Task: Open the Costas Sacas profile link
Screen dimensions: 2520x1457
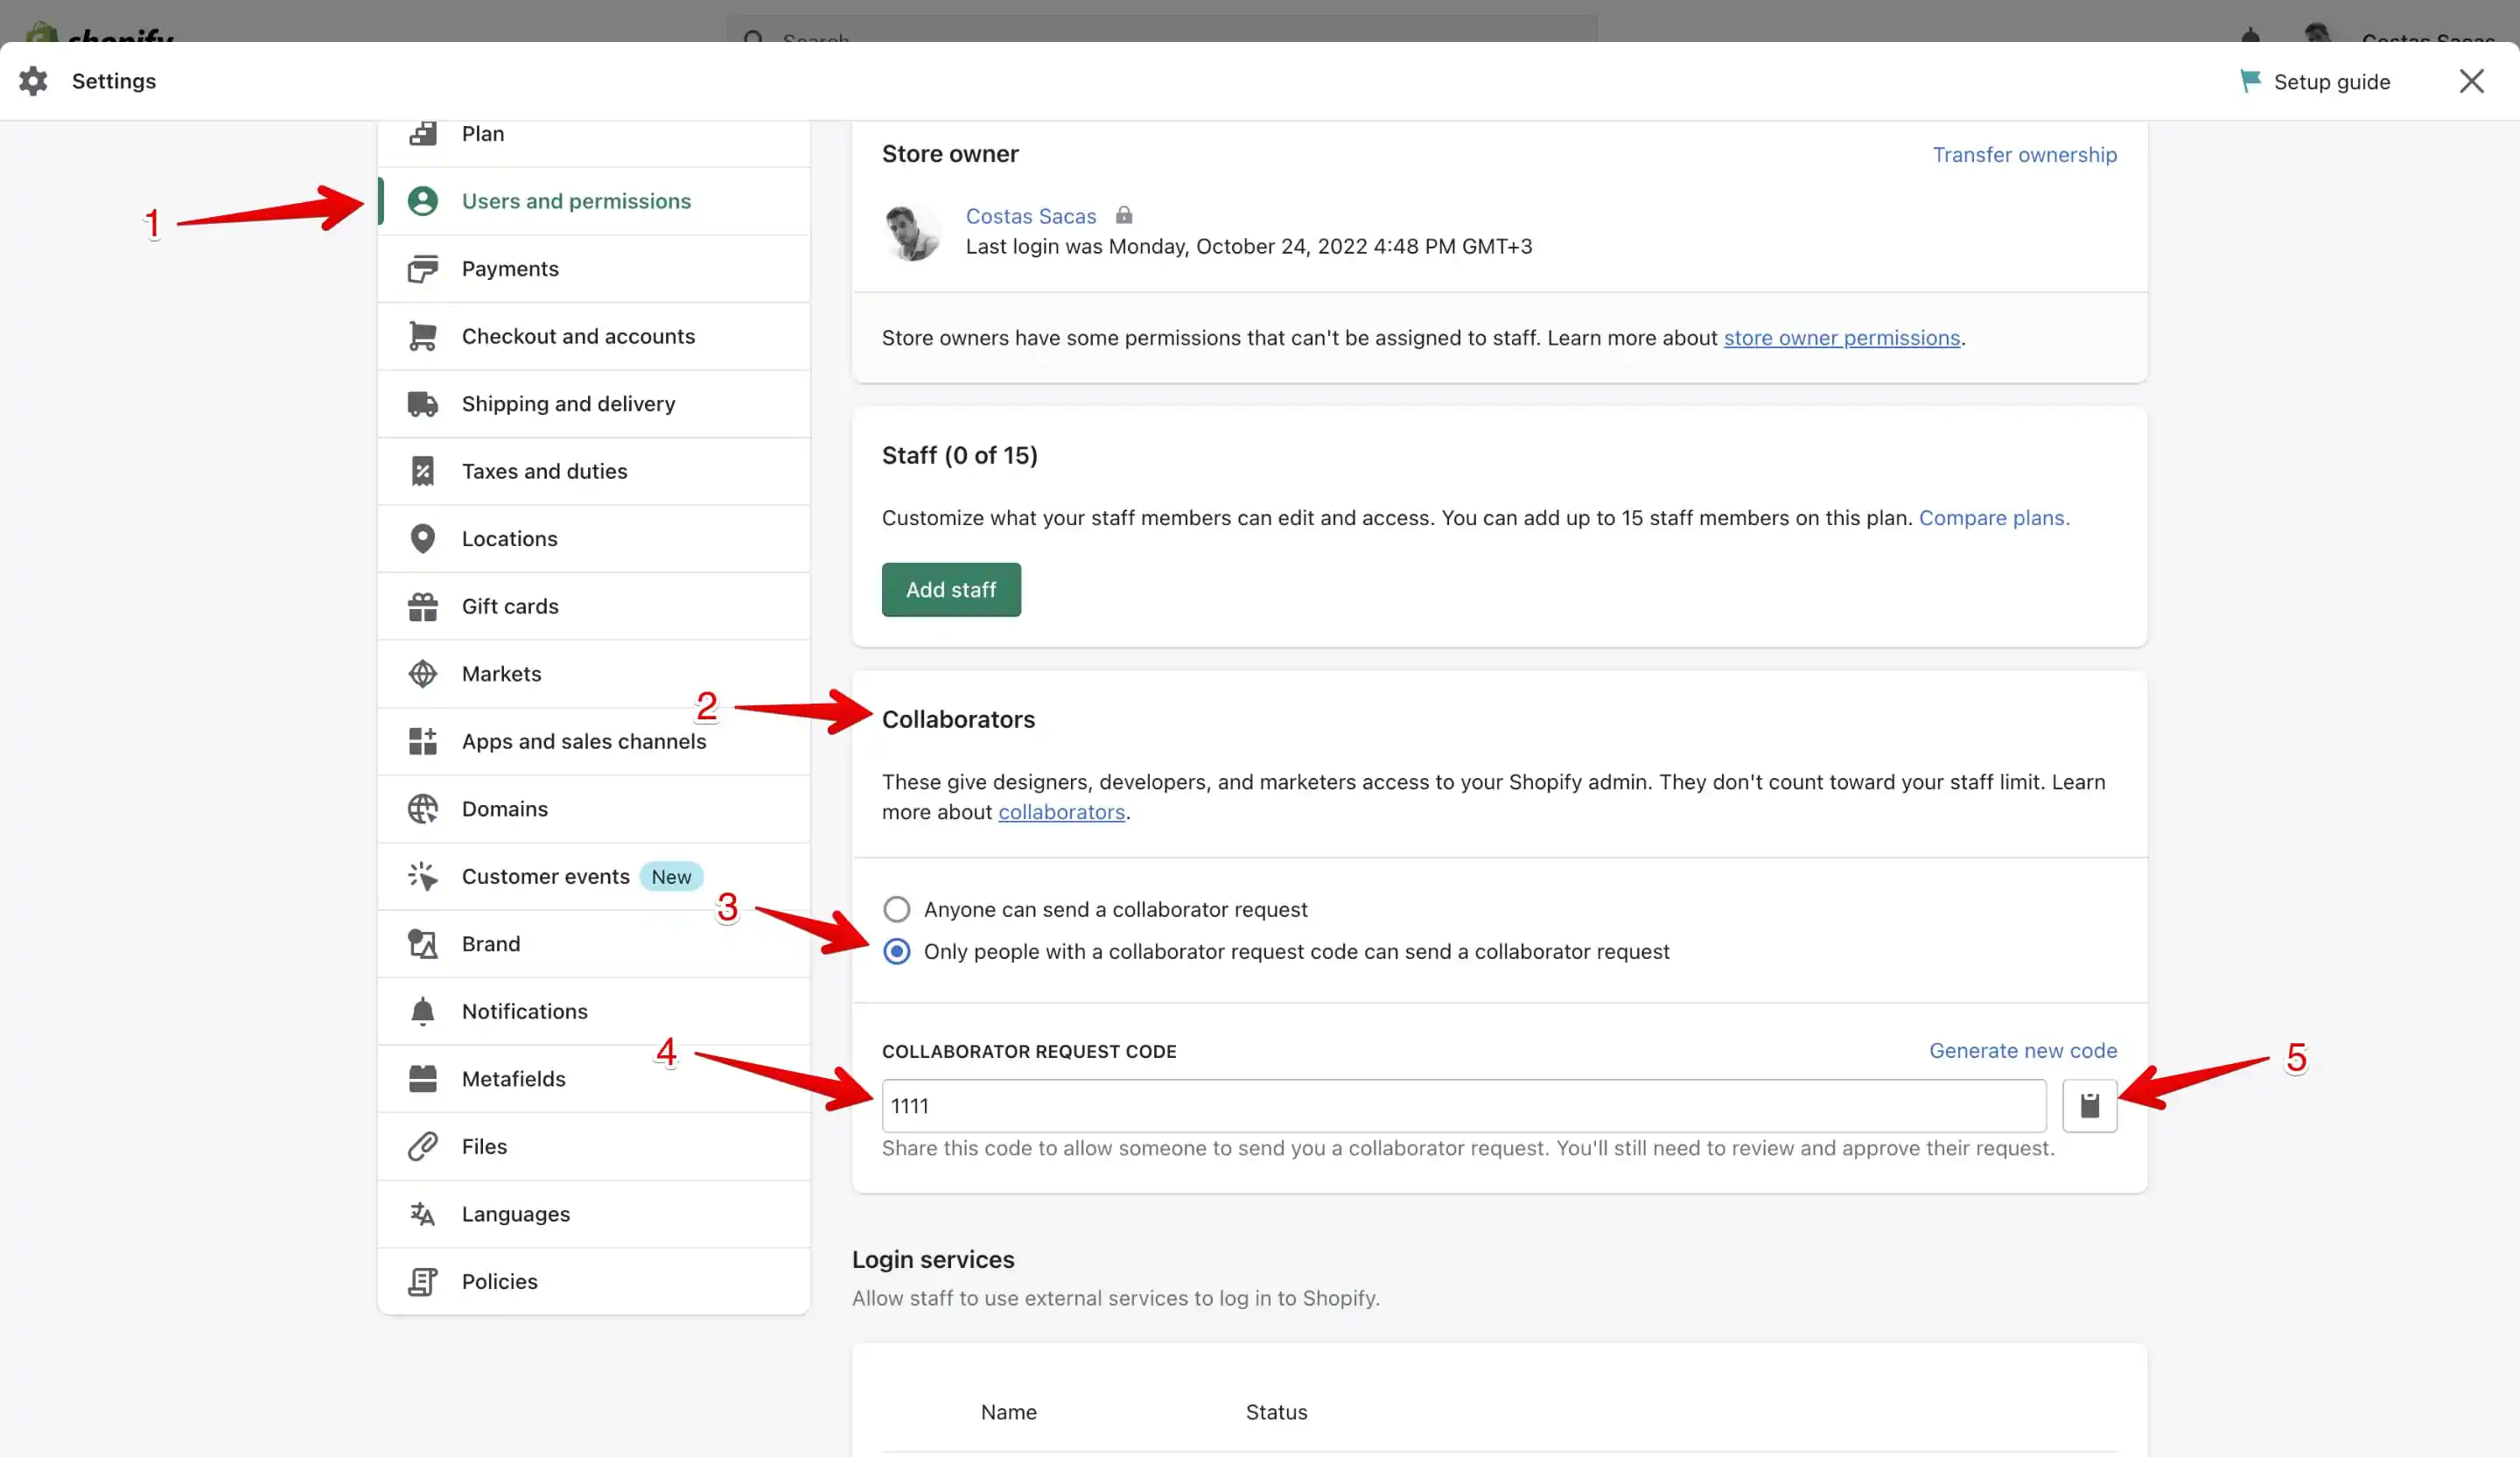Action: (x=1030, y=215)
